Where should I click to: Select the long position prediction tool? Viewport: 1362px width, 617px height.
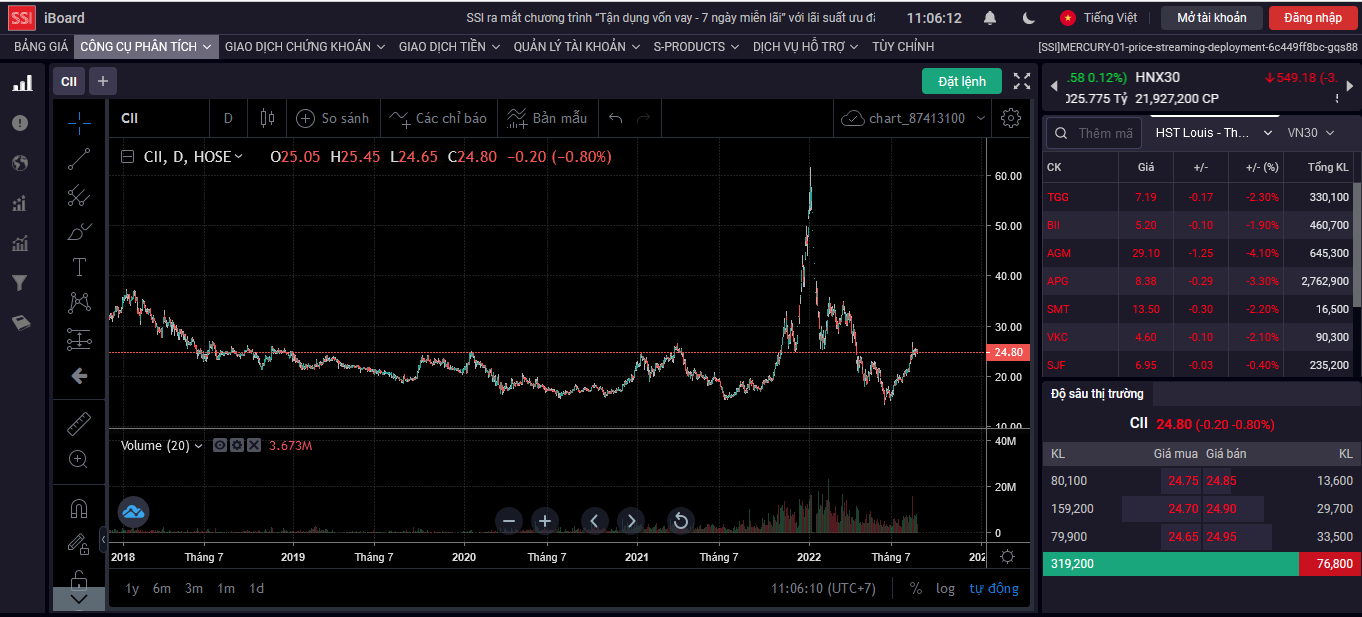[79, 339]
